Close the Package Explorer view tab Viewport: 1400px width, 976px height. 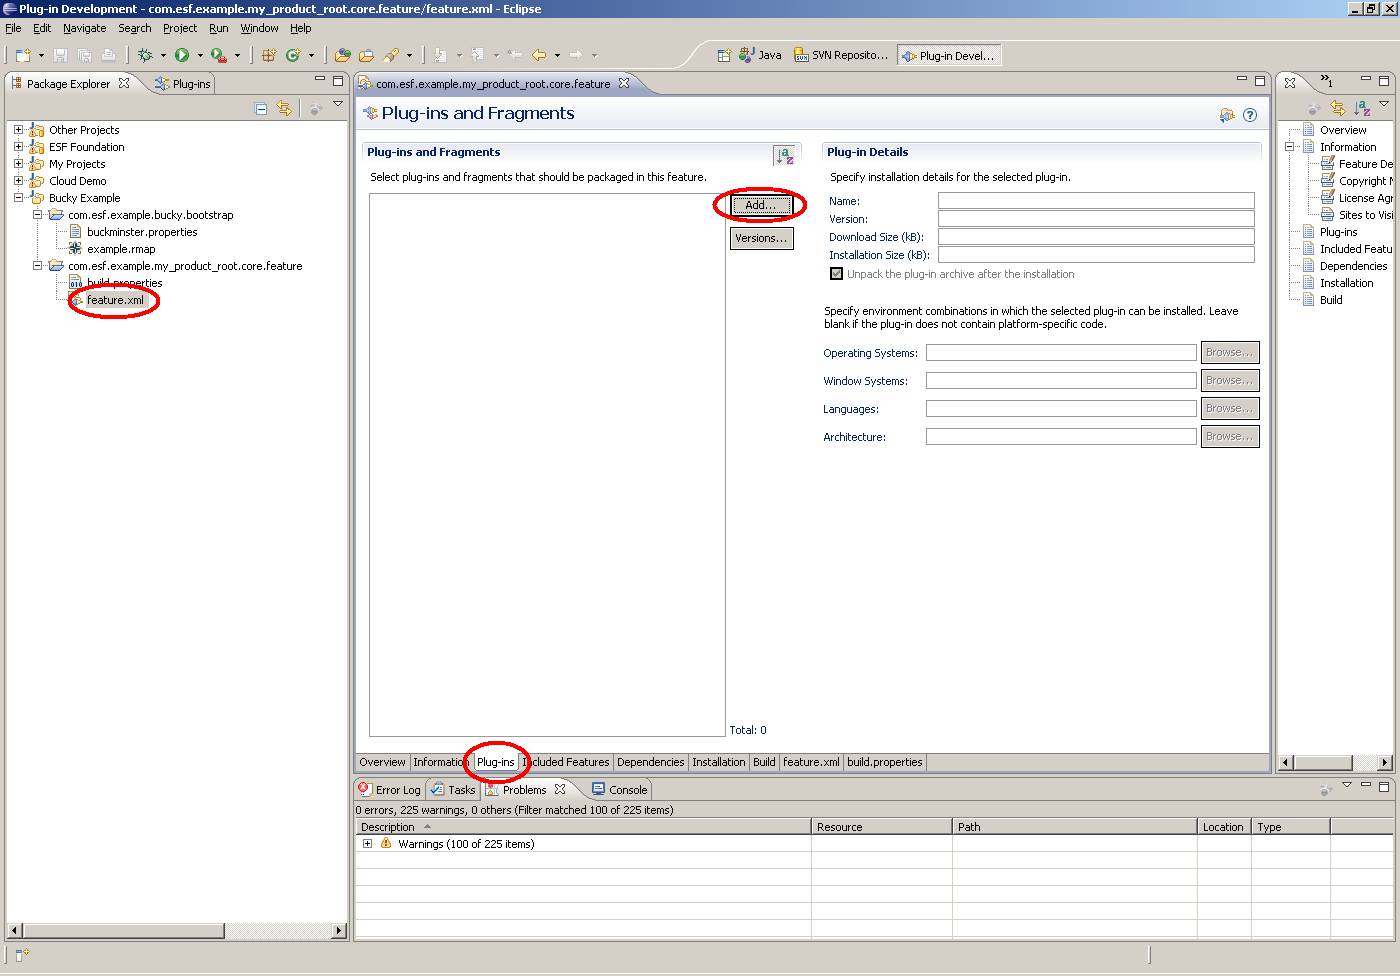(x=124, y=83)
